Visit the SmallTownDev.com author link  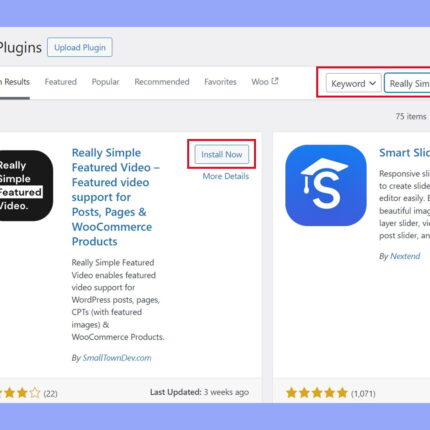pos(117,358)
